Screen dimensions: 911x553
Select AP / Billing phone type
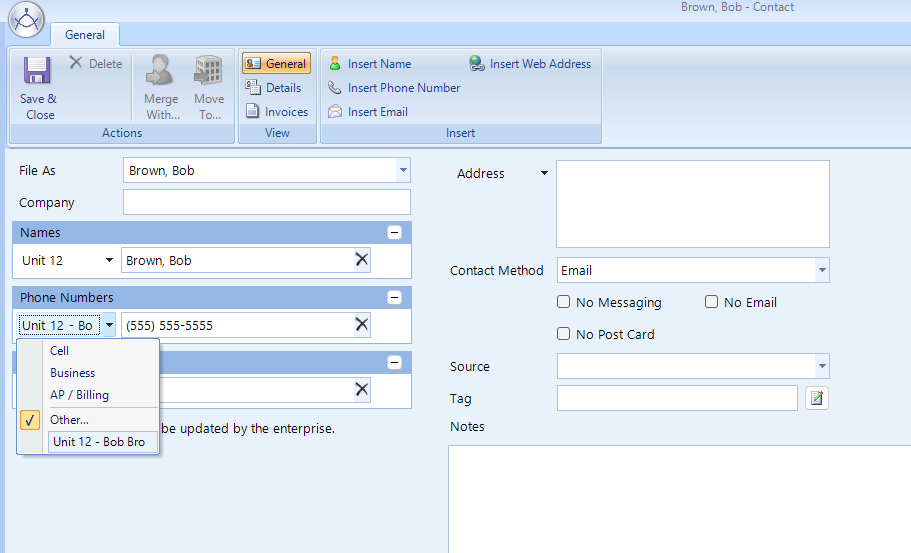79,395
